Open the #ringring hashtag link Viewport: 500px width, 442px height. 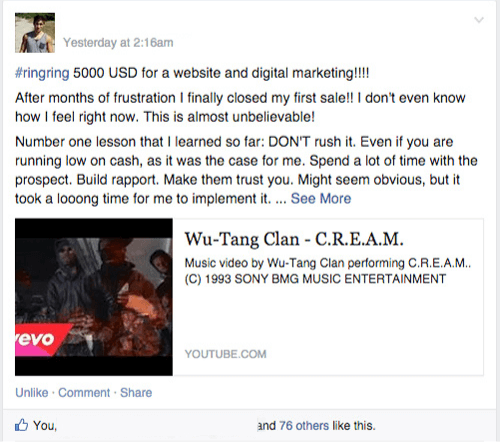(42, 73)
